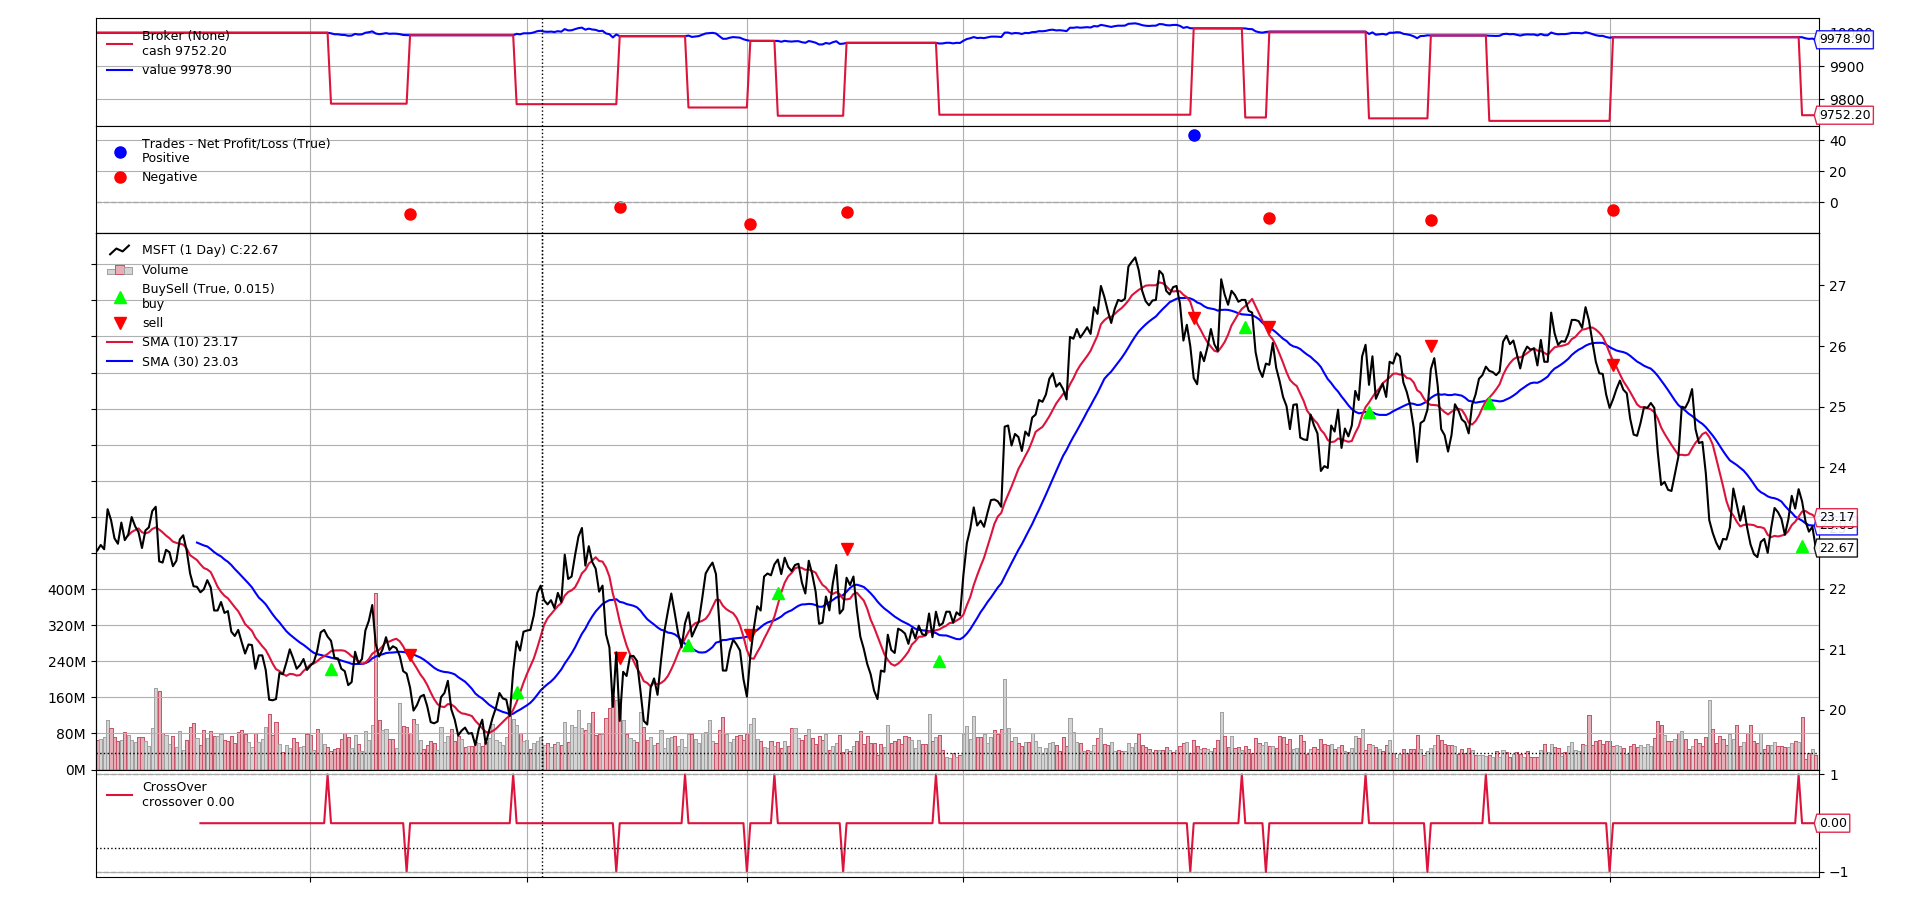Viewport: 1914px width, 923px height.
Task: Click the 9978.90 value label box
Action: coord(1844,39)
